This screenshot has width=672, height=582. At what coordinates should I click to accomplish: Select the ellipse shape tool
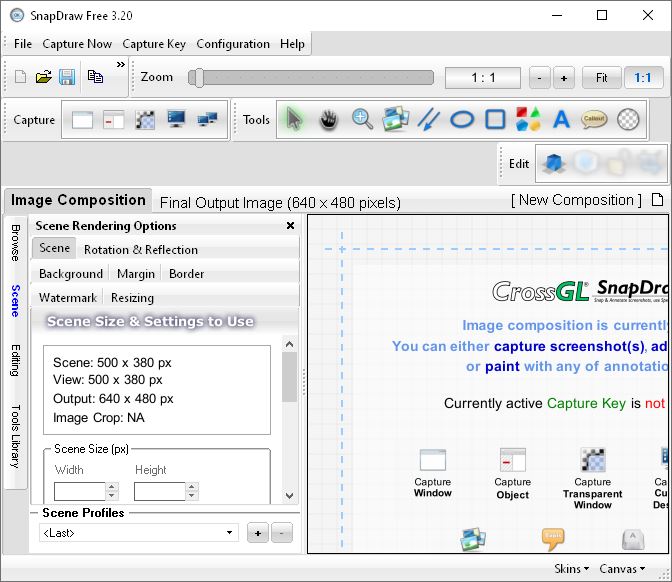coord(462,120)
